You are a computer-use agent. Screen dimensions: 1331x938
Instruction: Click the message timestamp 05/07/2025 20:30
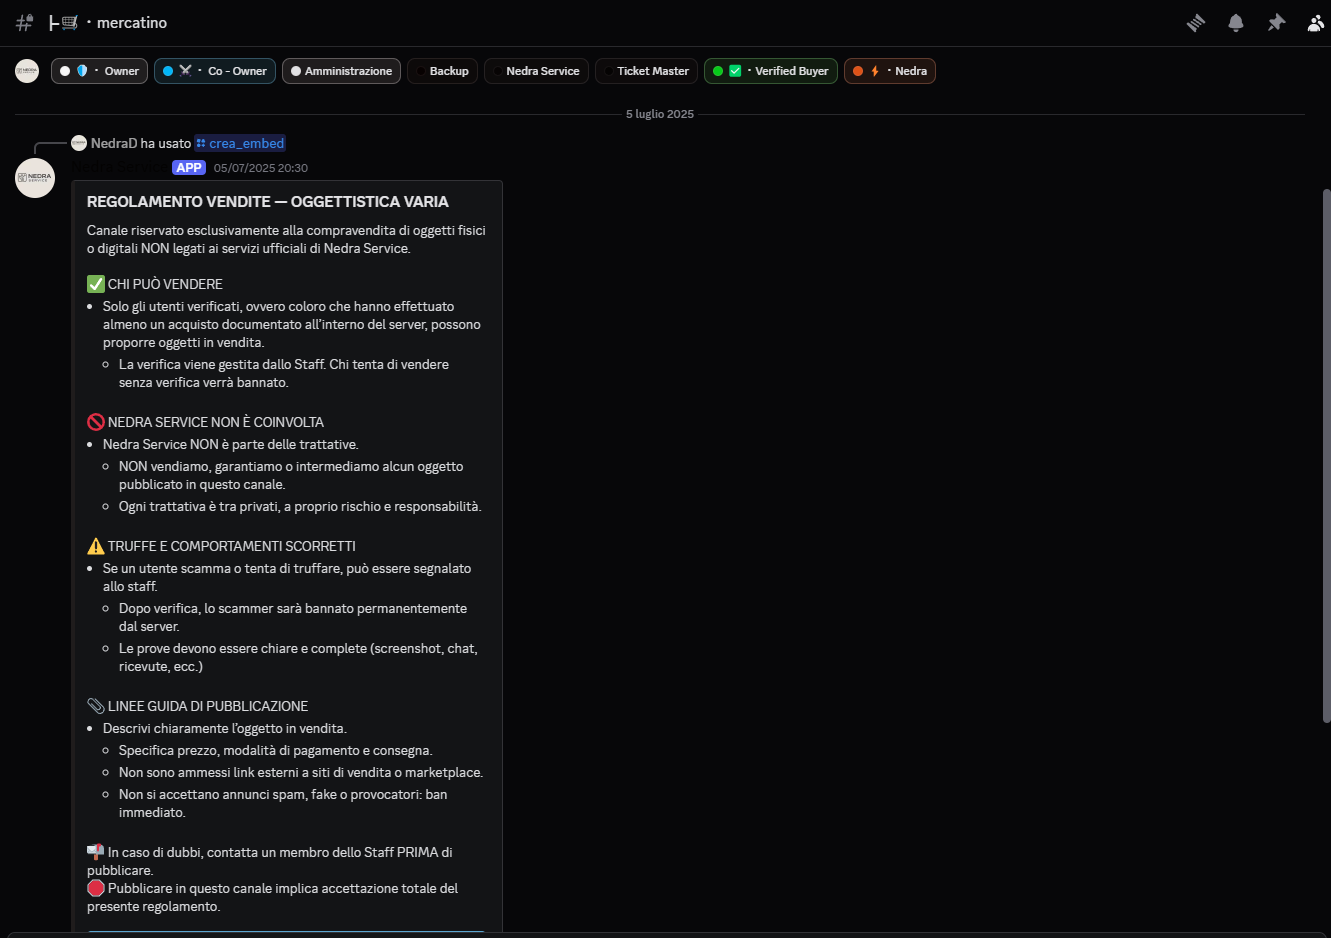point(261,167)
